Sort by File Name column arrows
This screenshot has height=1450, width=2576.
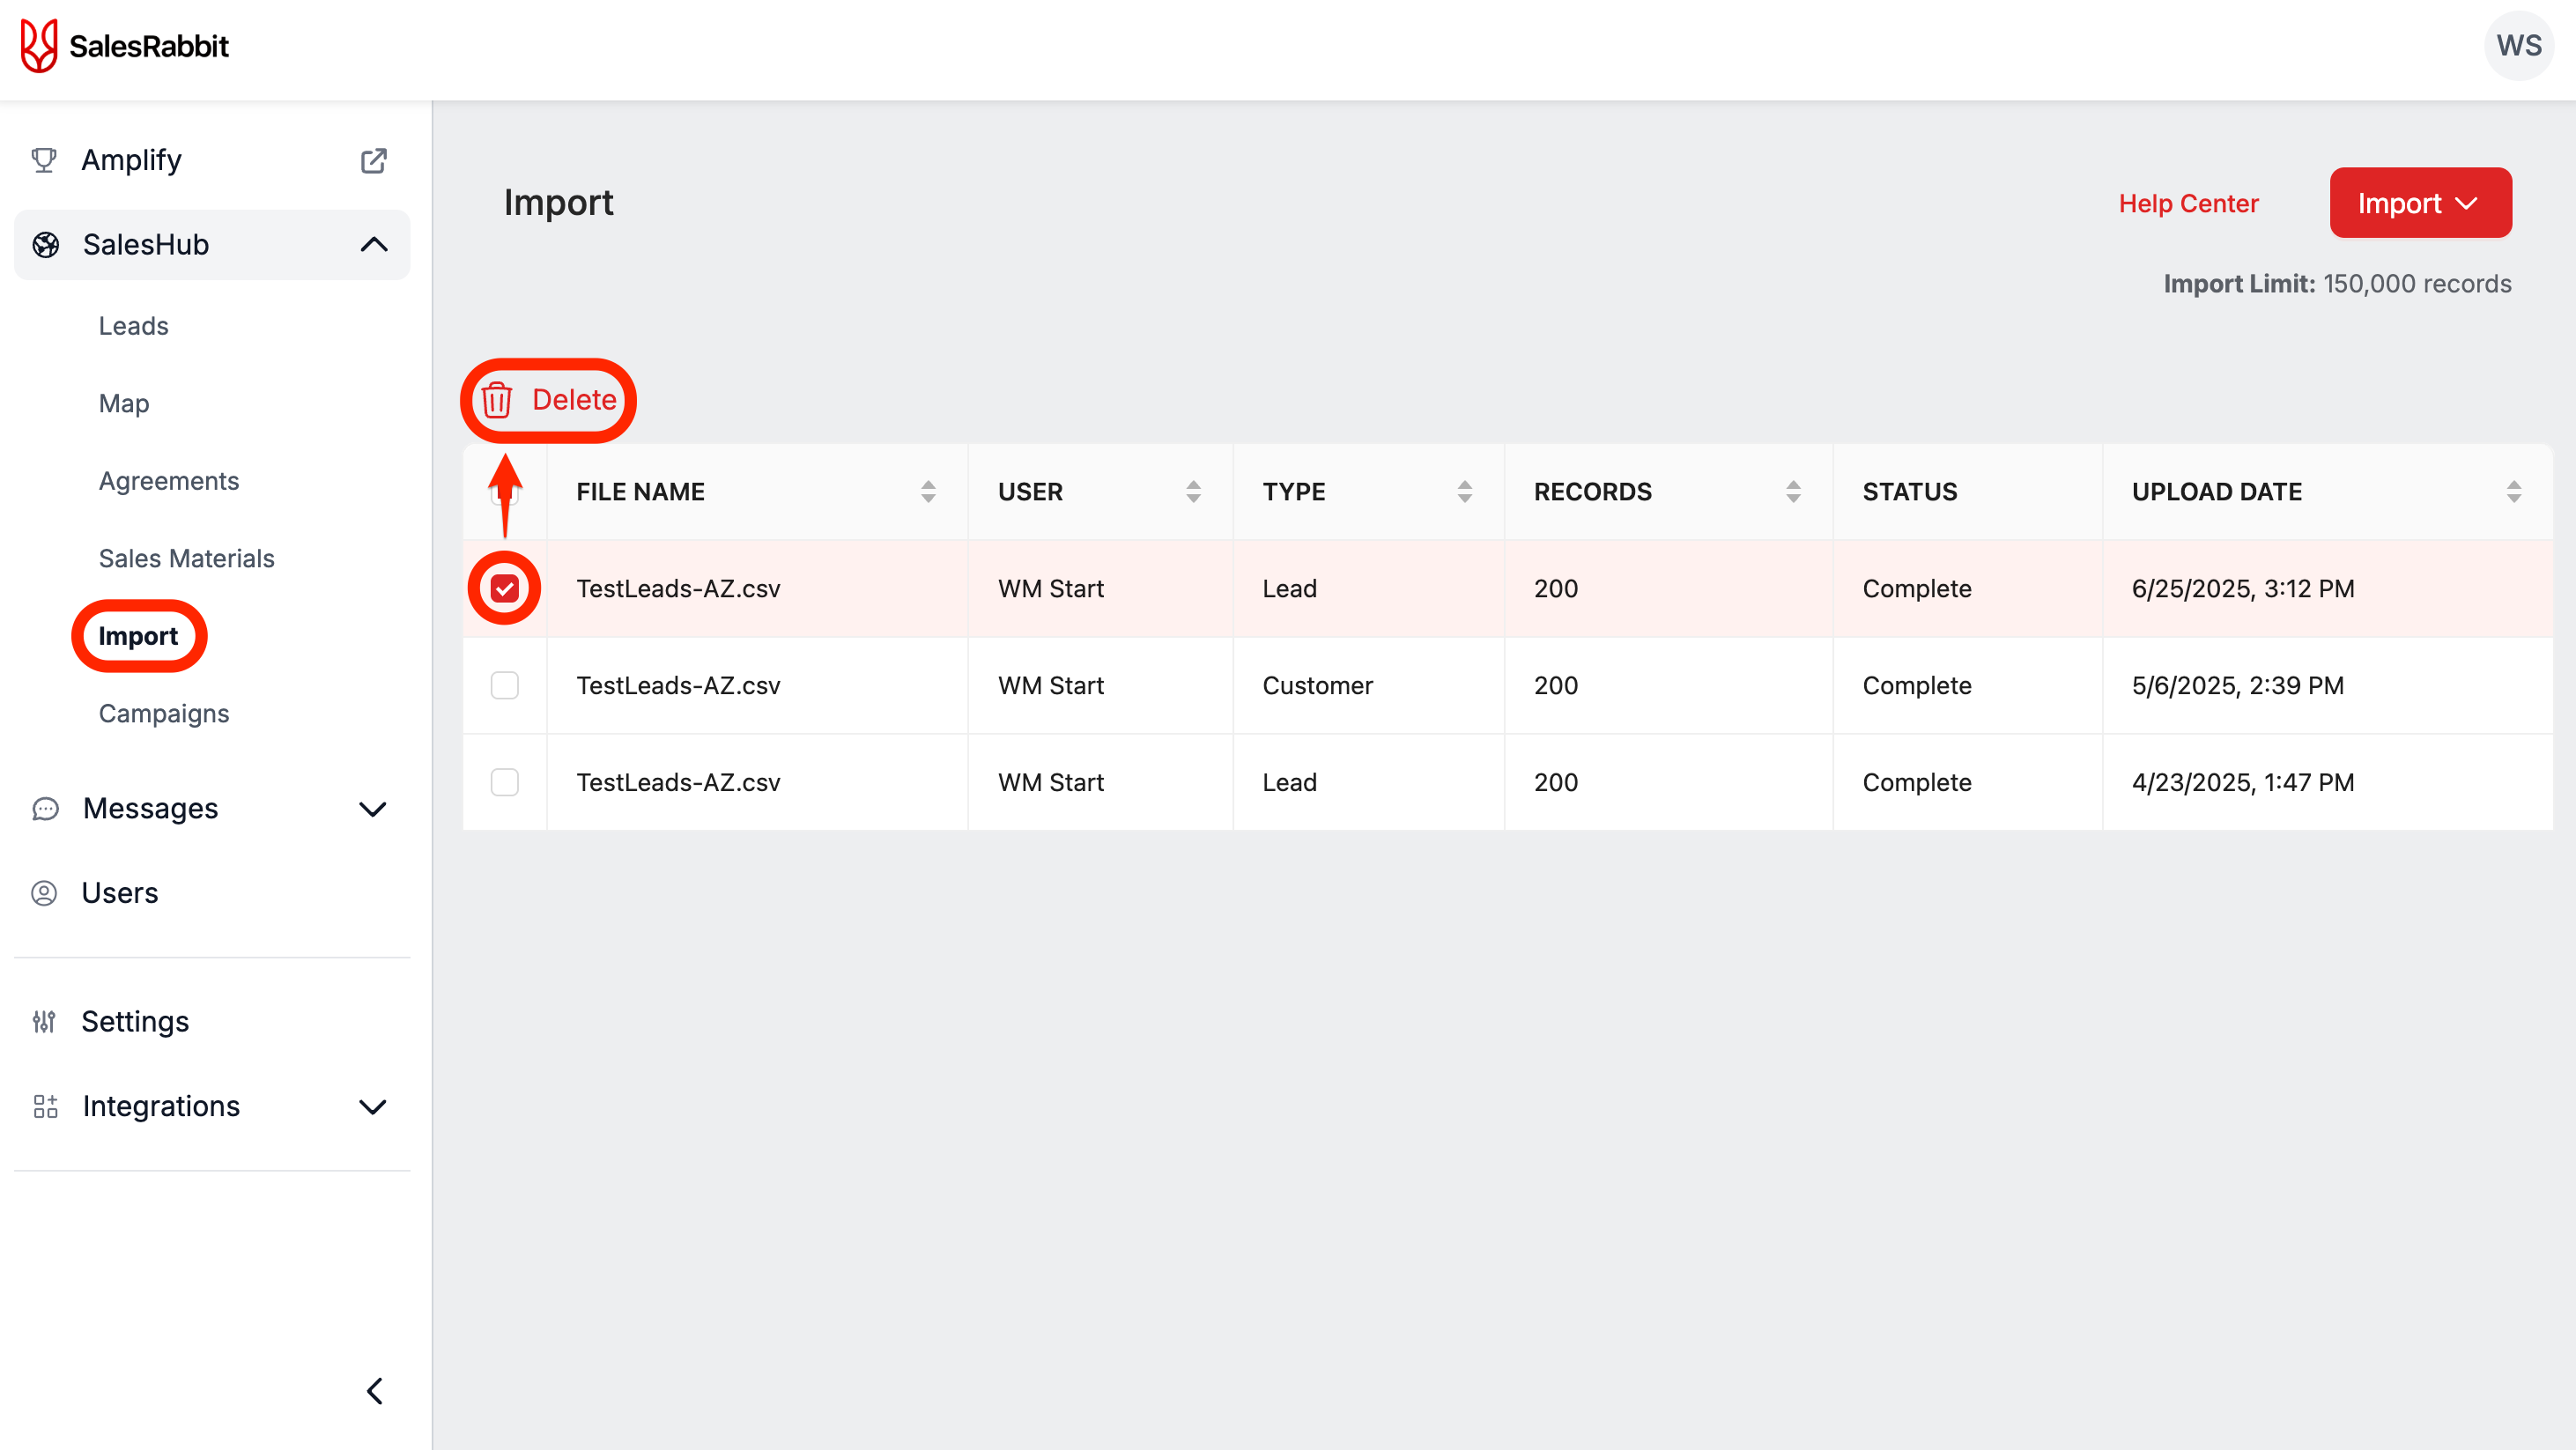tap(928, 491)
